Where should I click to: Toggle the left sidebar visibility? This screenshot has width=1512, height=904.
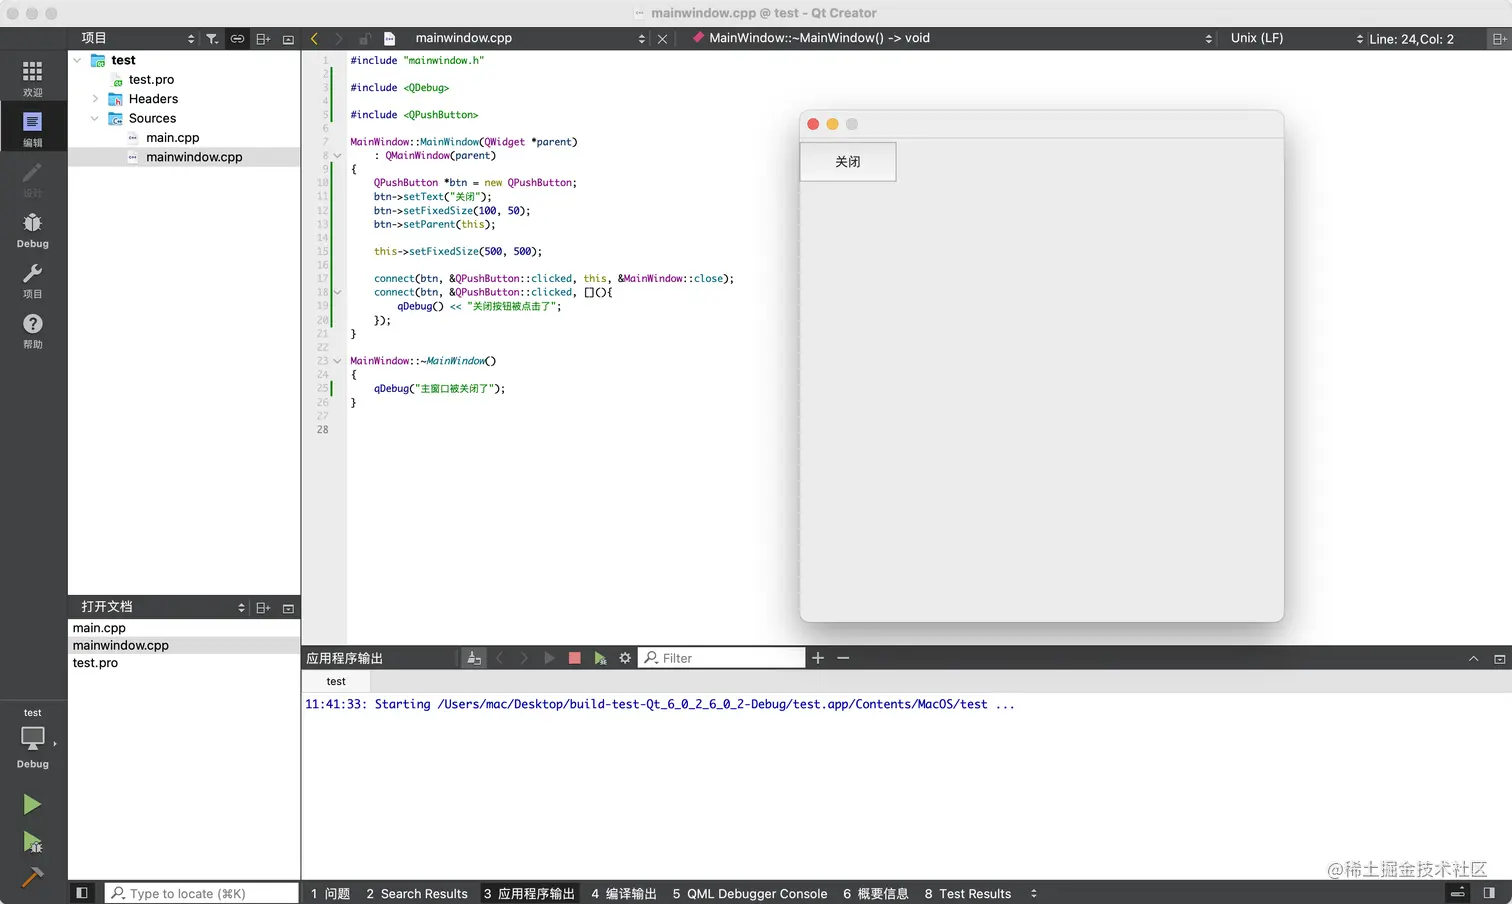click(x=82, y=893)
